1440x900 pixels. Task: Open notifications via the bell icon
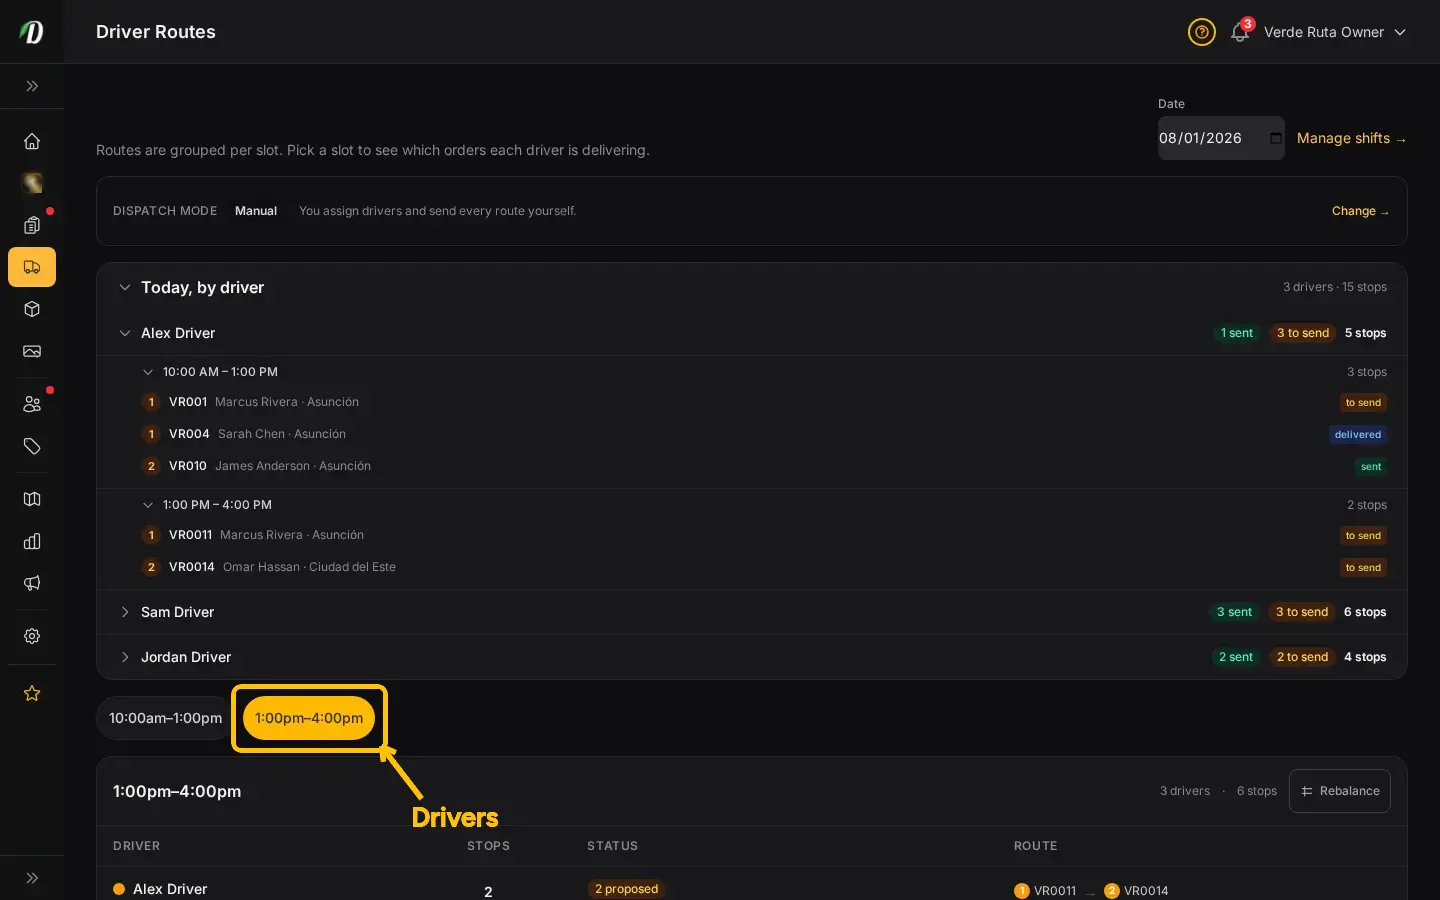(1240, 32)
